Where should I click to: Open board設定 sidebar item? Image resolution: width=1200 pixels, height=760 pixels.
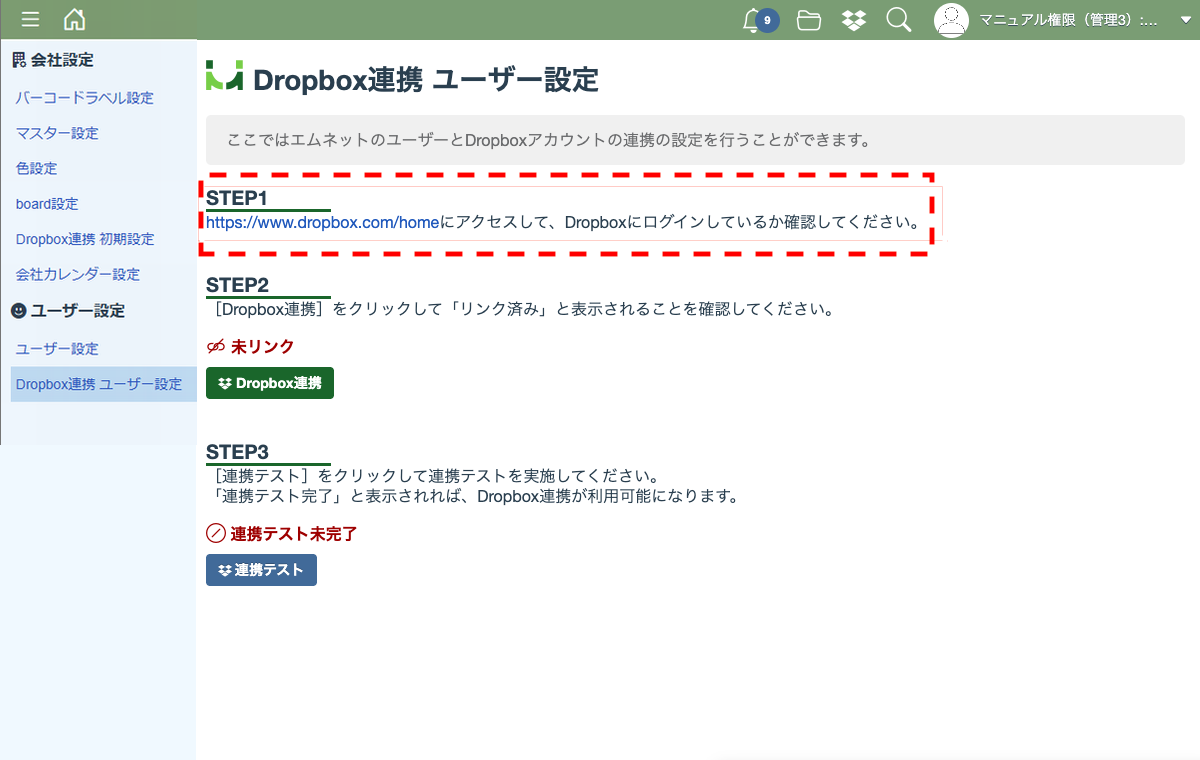point(47,204)
